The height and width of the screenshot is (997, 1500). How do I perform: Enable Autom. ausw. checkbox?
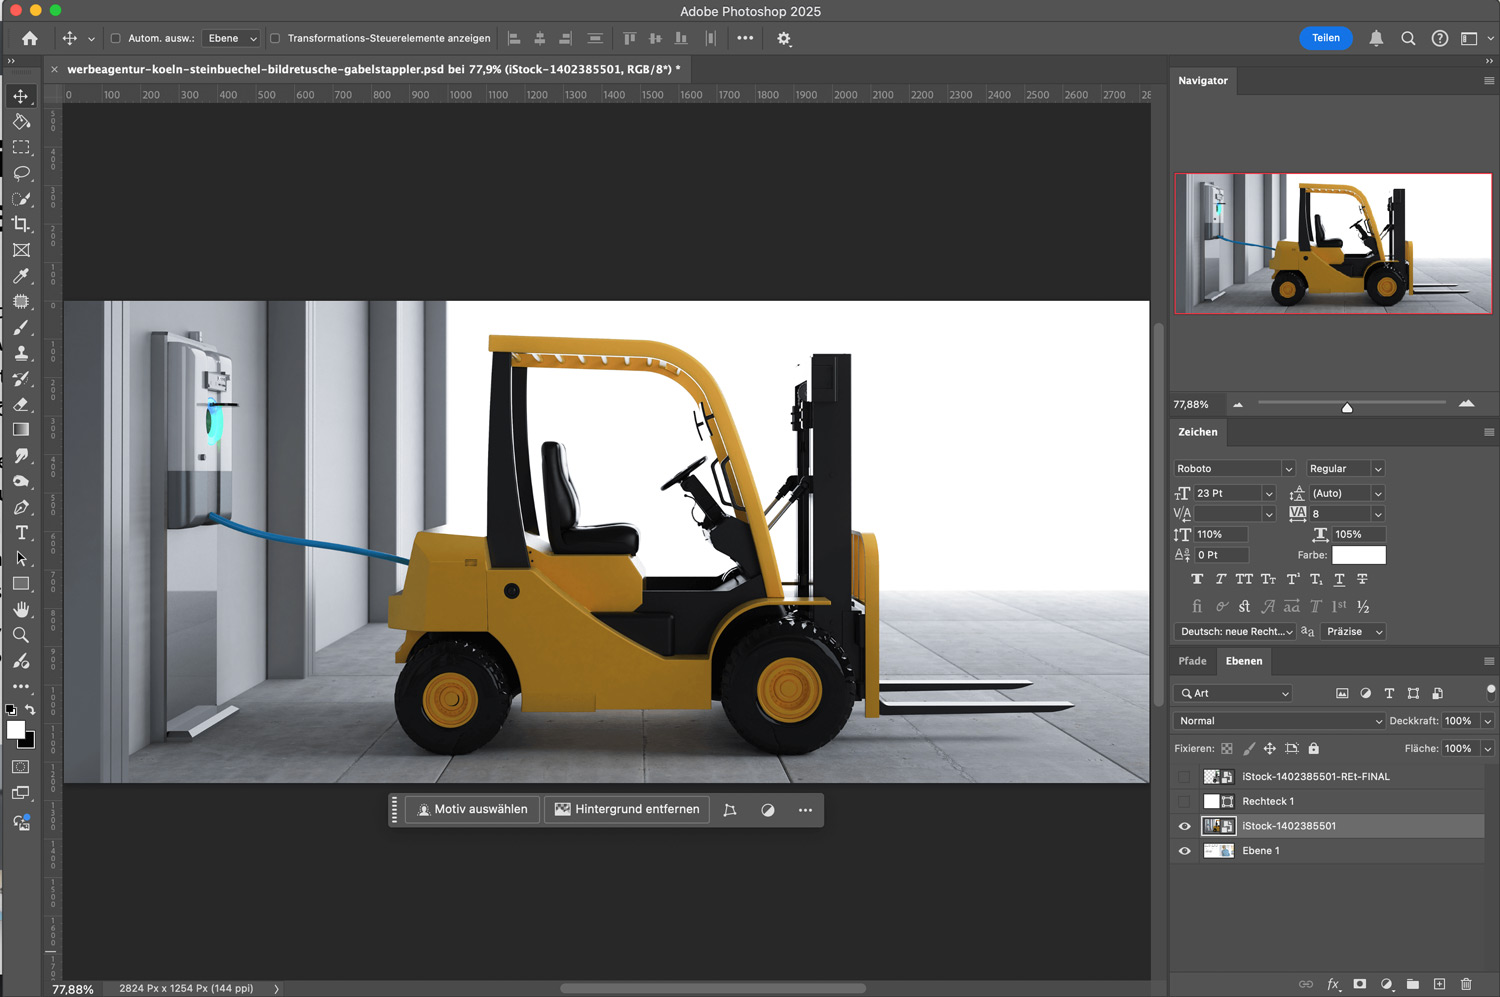point(116,38)
